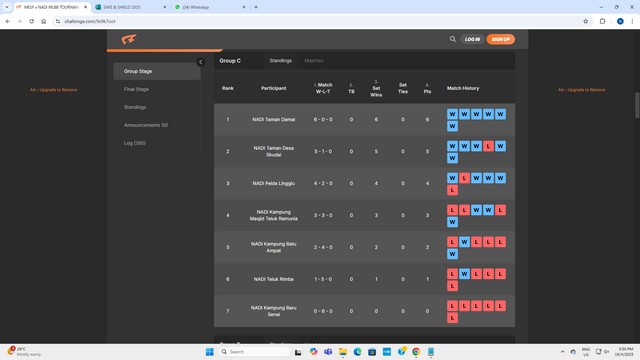Click the address bar URL field
The height and width of the screenshot is (360, 640).
click(x=318, y=21)
